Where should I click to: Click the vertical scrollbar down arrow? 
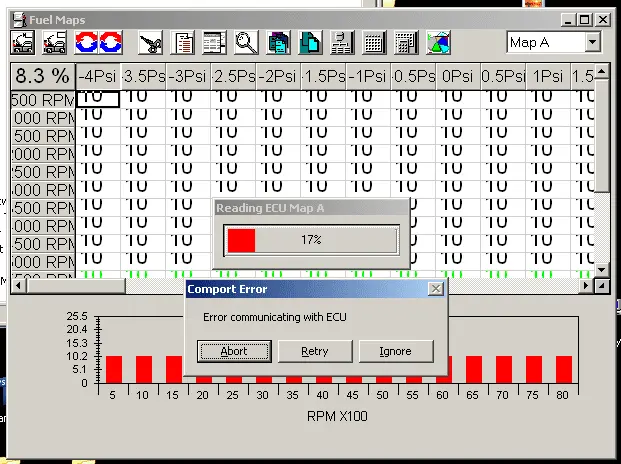point(602,270)
